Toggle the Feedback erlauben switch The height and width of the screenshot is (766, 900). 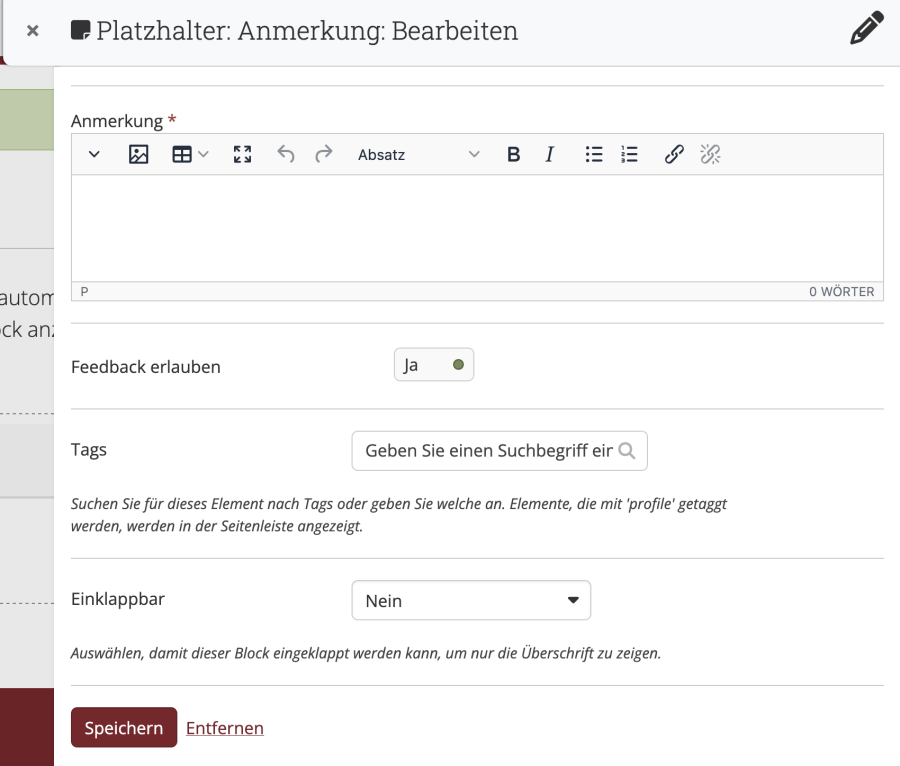point(434,365)
